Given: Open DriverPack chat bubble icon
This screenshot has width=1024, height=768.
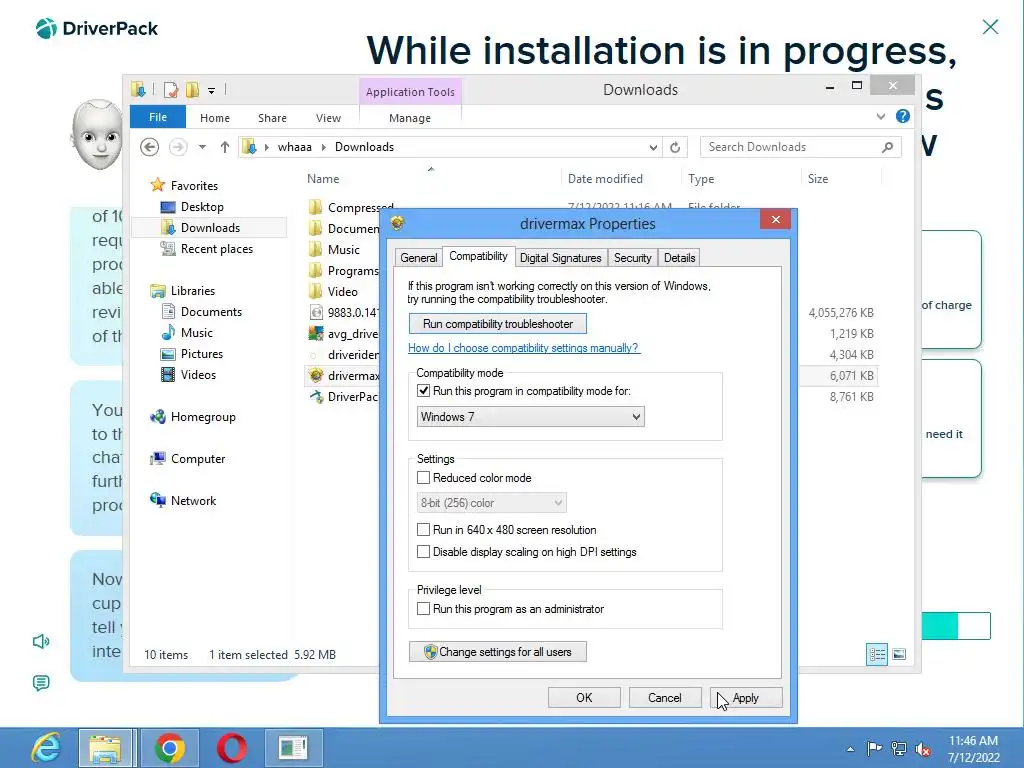Looking at the screenshot, I should tap(41, 683).
